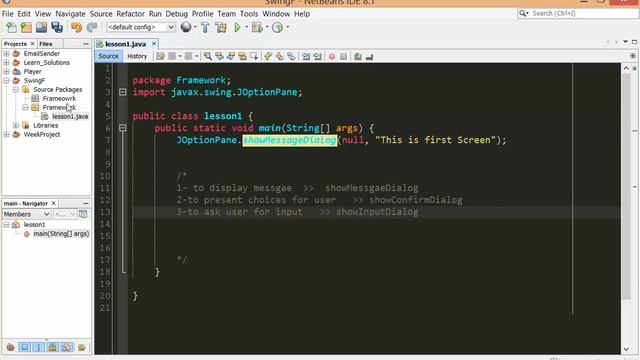
Task: Click the Redo arrow icon
Action: (92, 27)
